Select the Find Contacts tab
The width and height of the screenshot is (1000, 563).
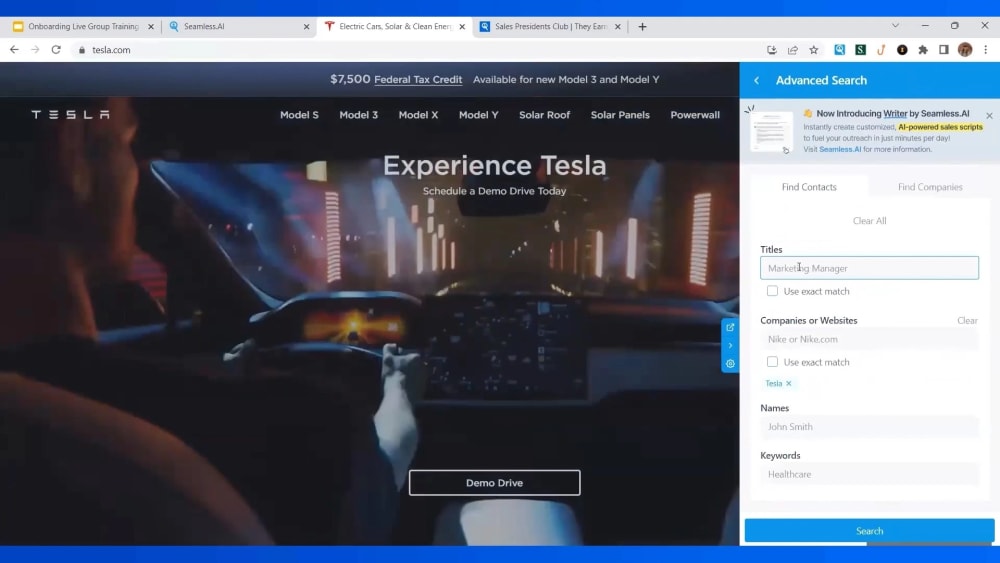pos(809,187)
